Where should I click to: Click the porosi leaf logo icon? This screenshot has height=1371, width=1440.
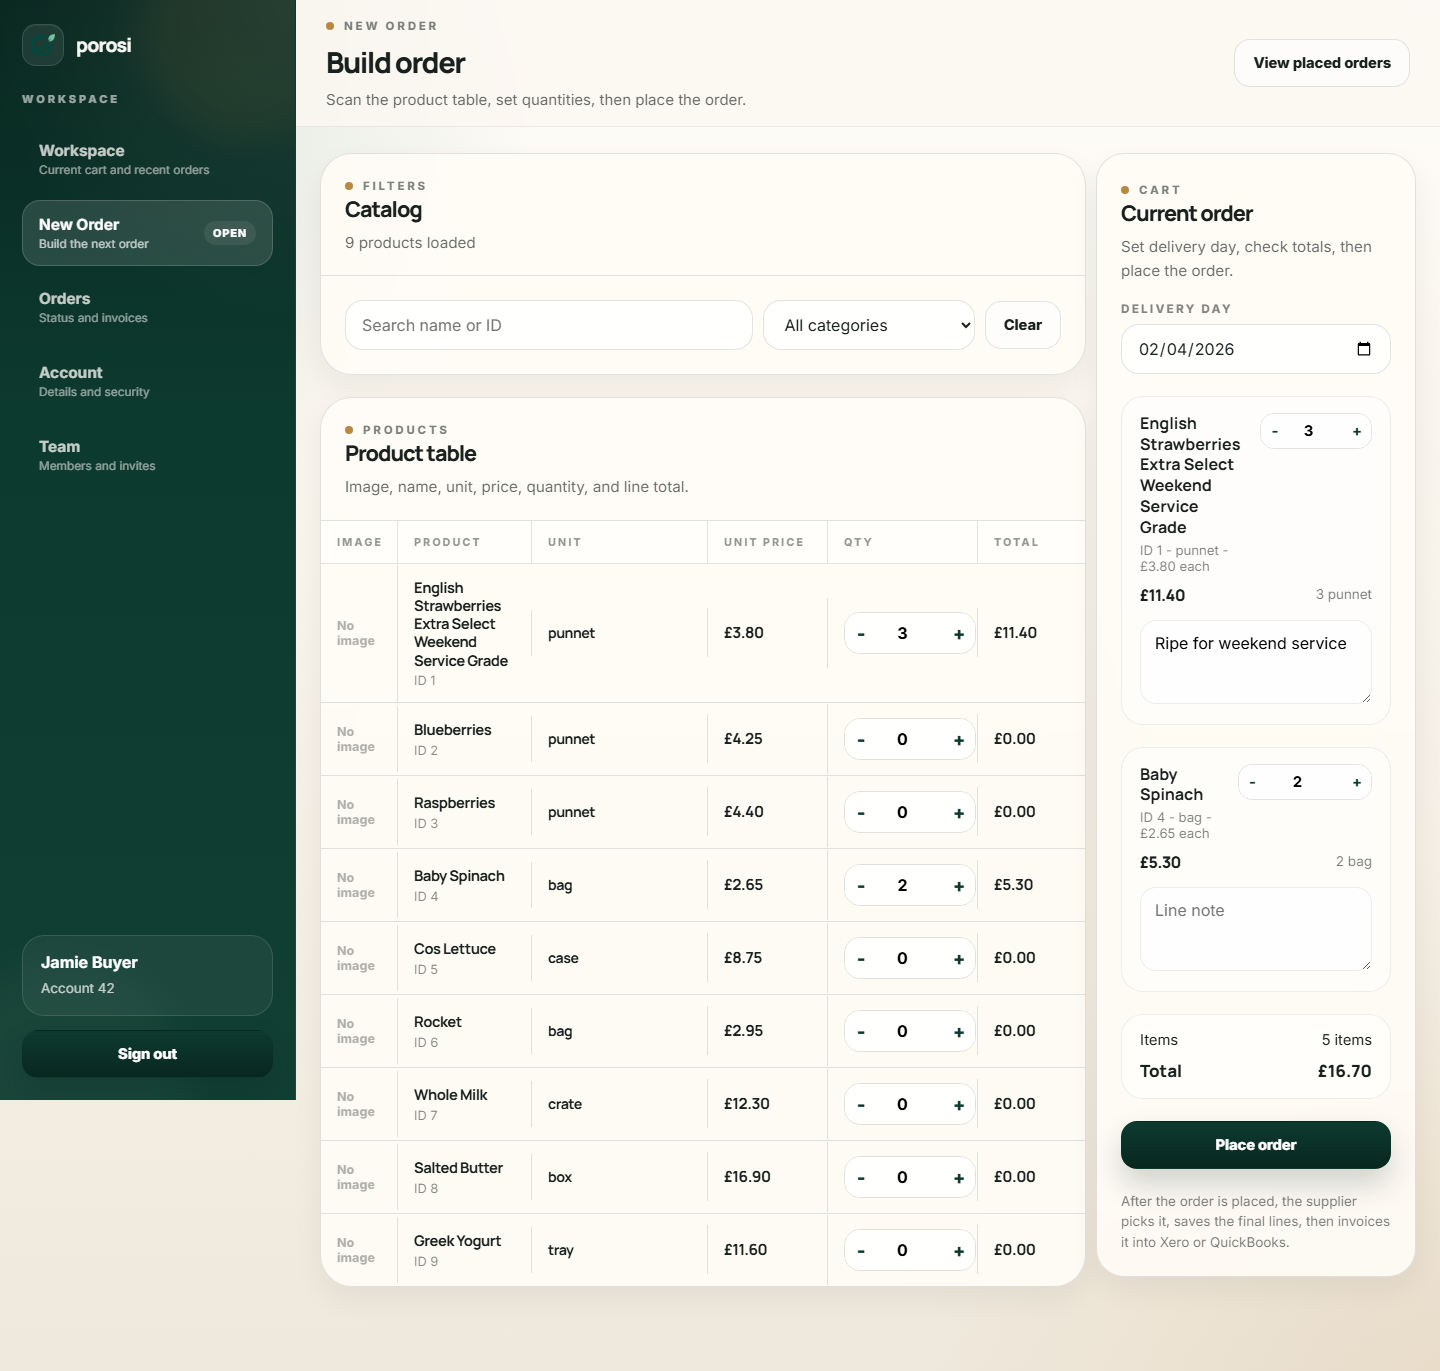pos(43,45)
